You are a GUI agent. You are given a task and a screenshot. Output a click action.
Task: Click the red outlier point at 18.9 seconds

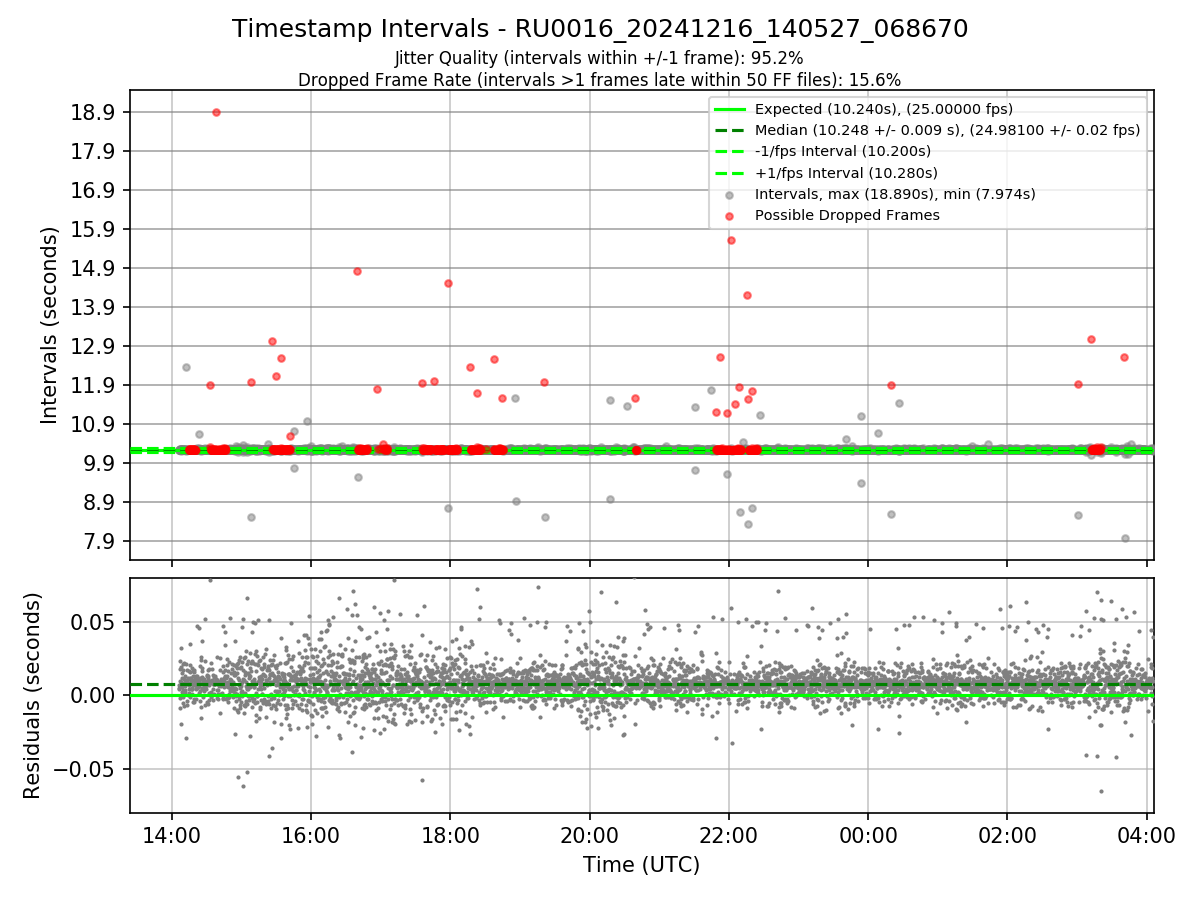click(216, 112)
